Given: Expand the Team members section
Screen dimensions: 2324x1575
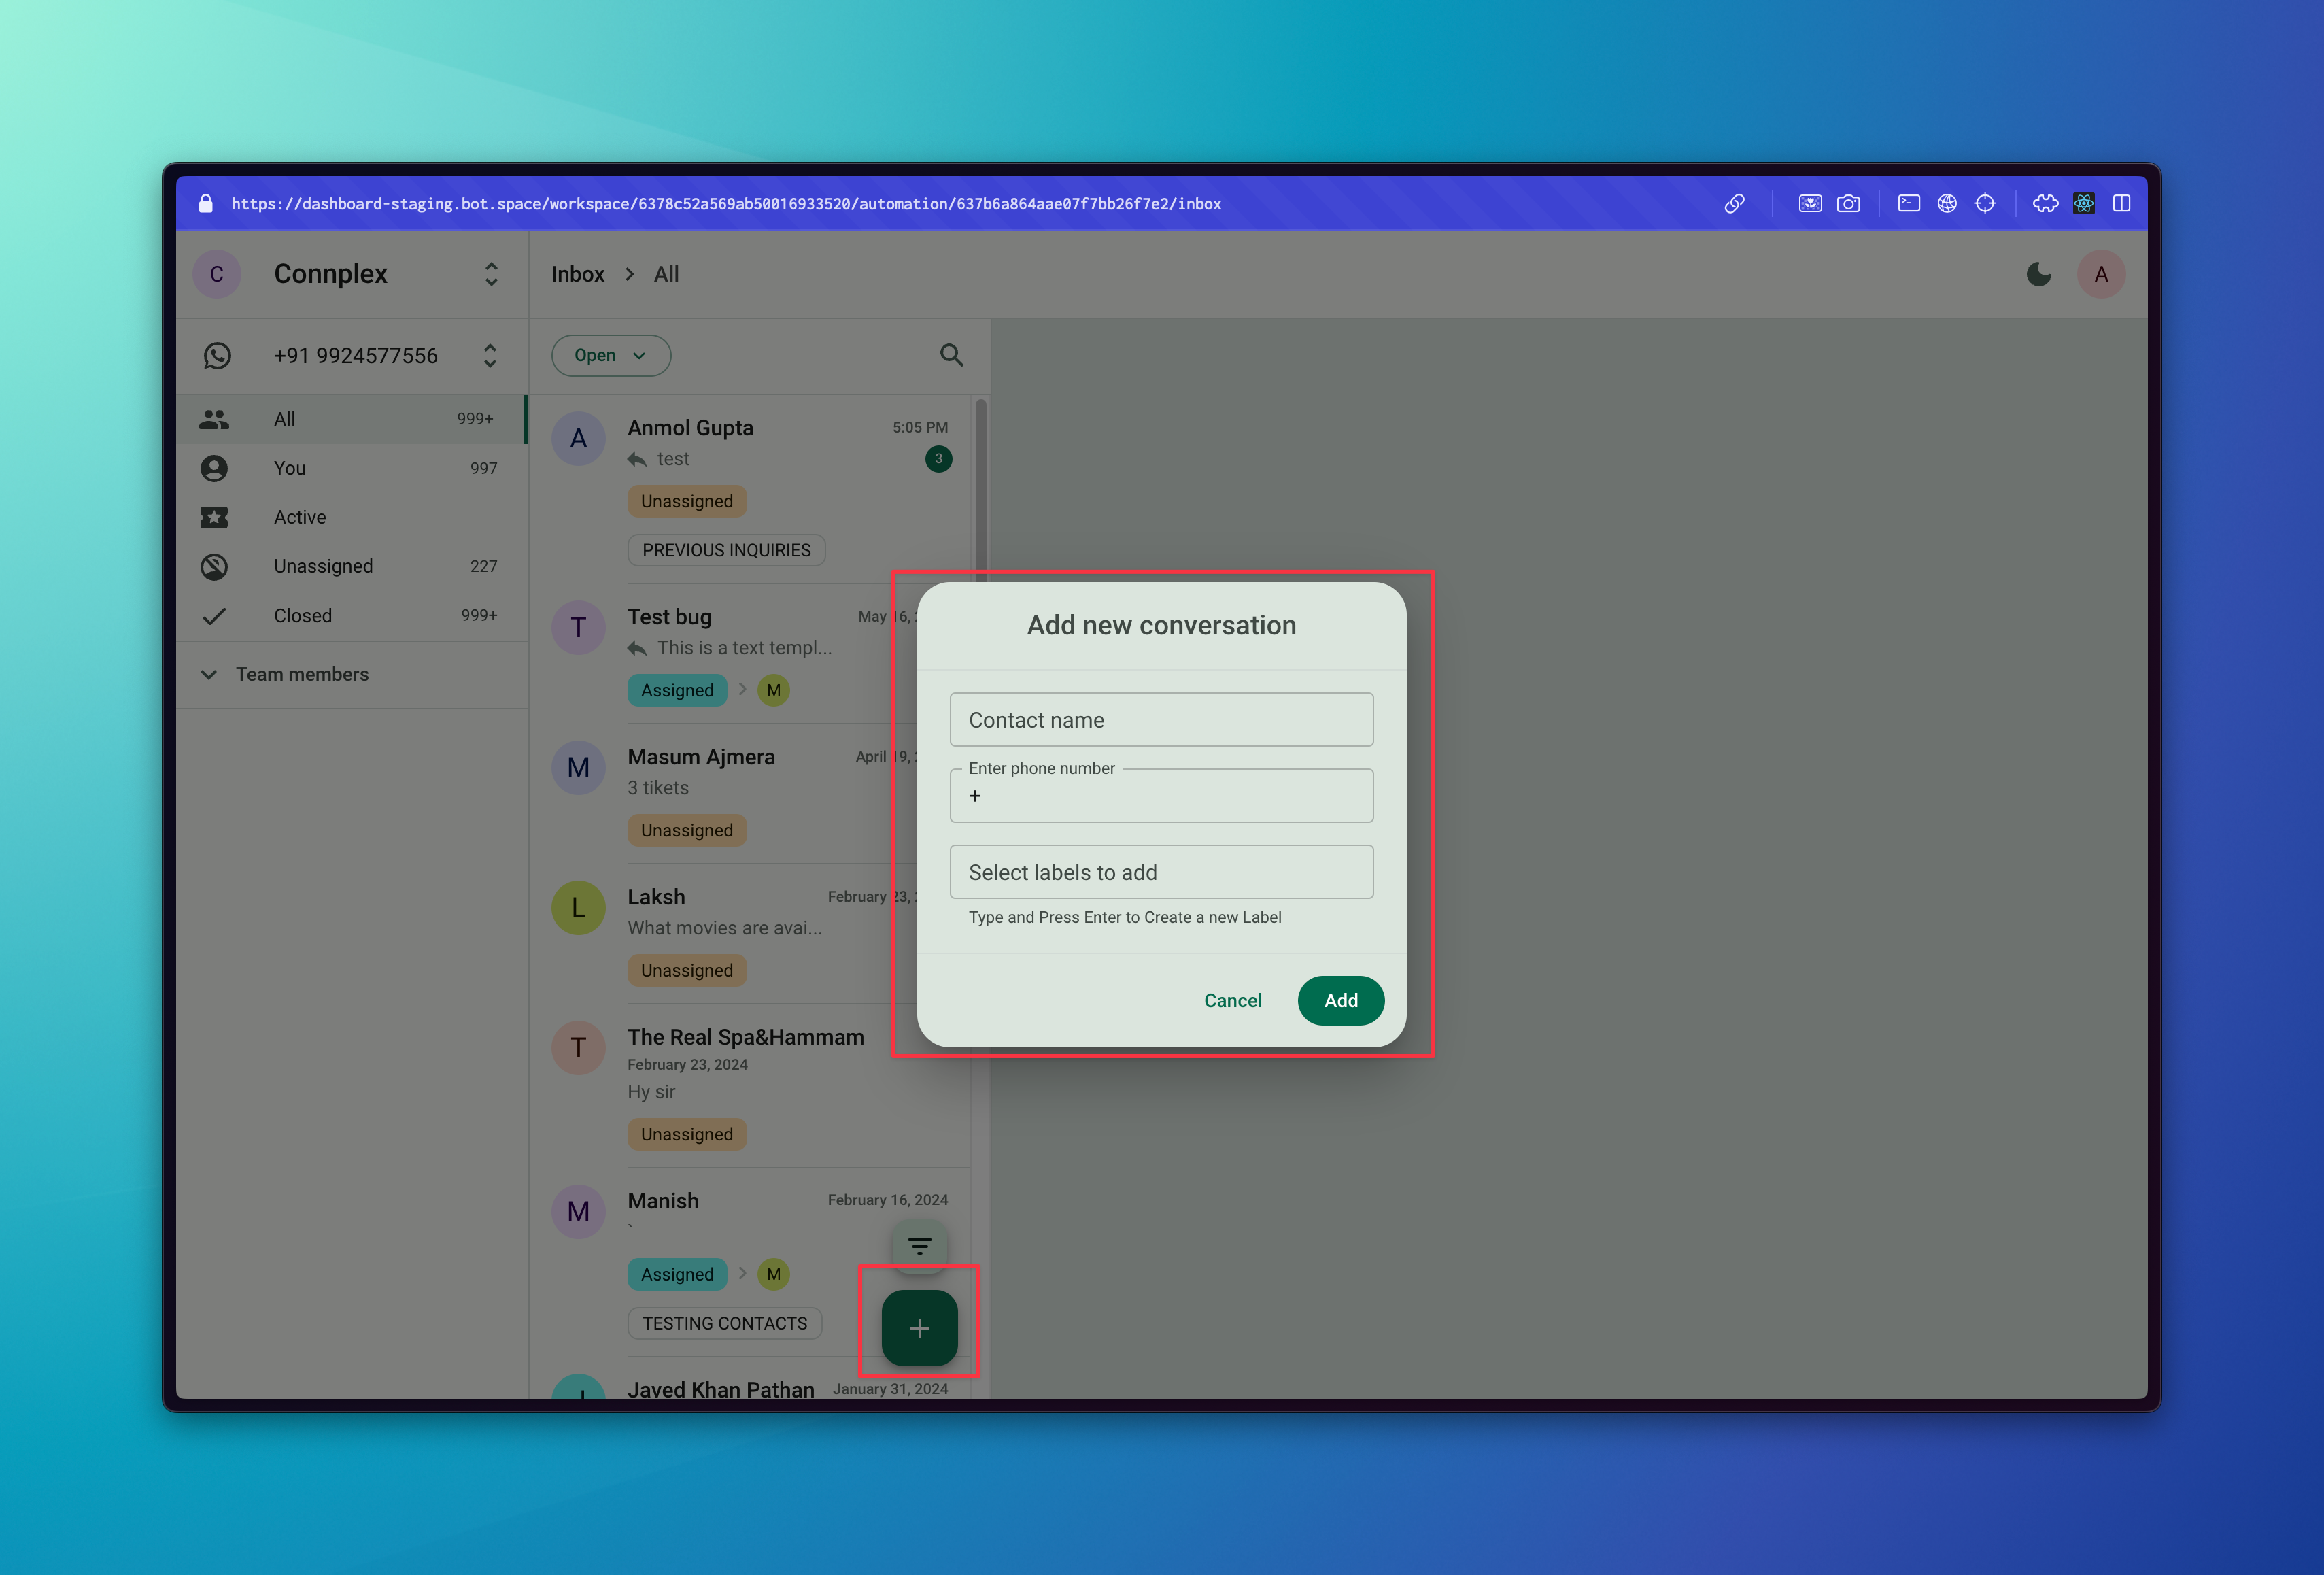Looking at the screenshot, I should [301, 674].
